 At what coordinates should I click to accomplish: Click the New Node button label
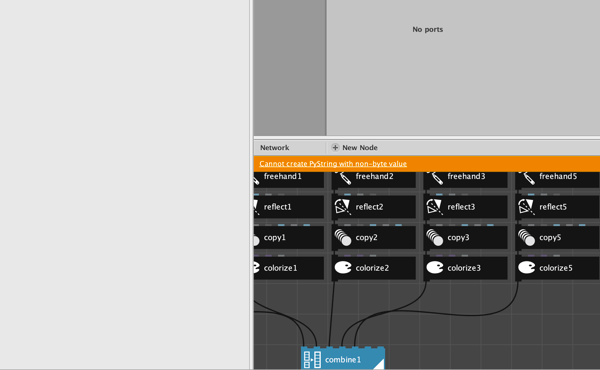tap(360, 147)
